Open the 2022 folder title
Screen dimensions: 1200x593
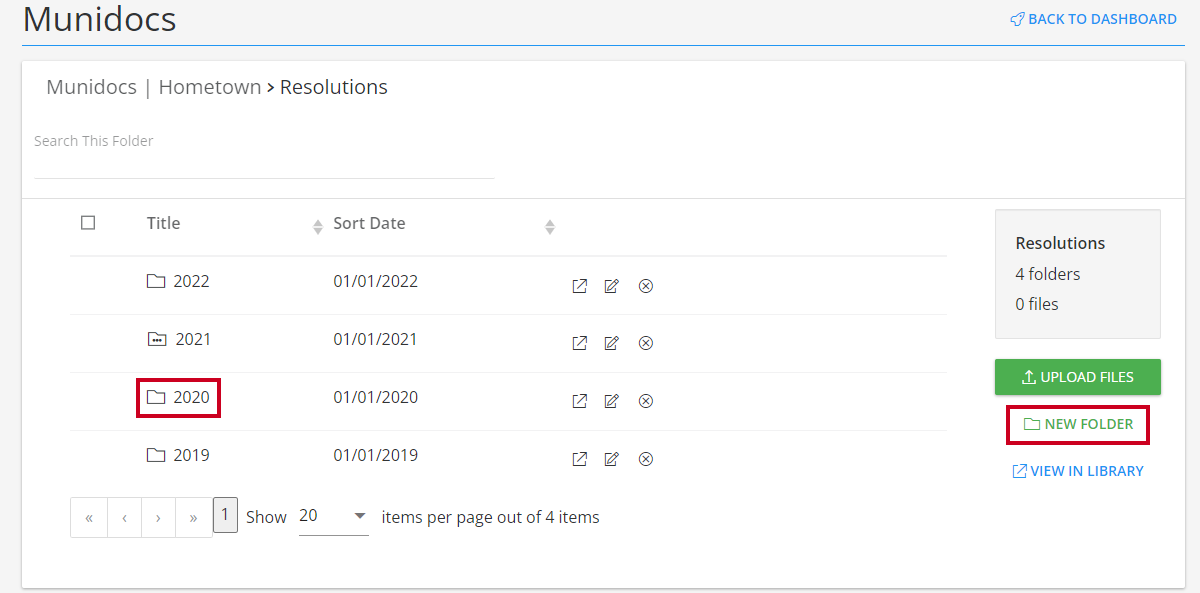191,281
